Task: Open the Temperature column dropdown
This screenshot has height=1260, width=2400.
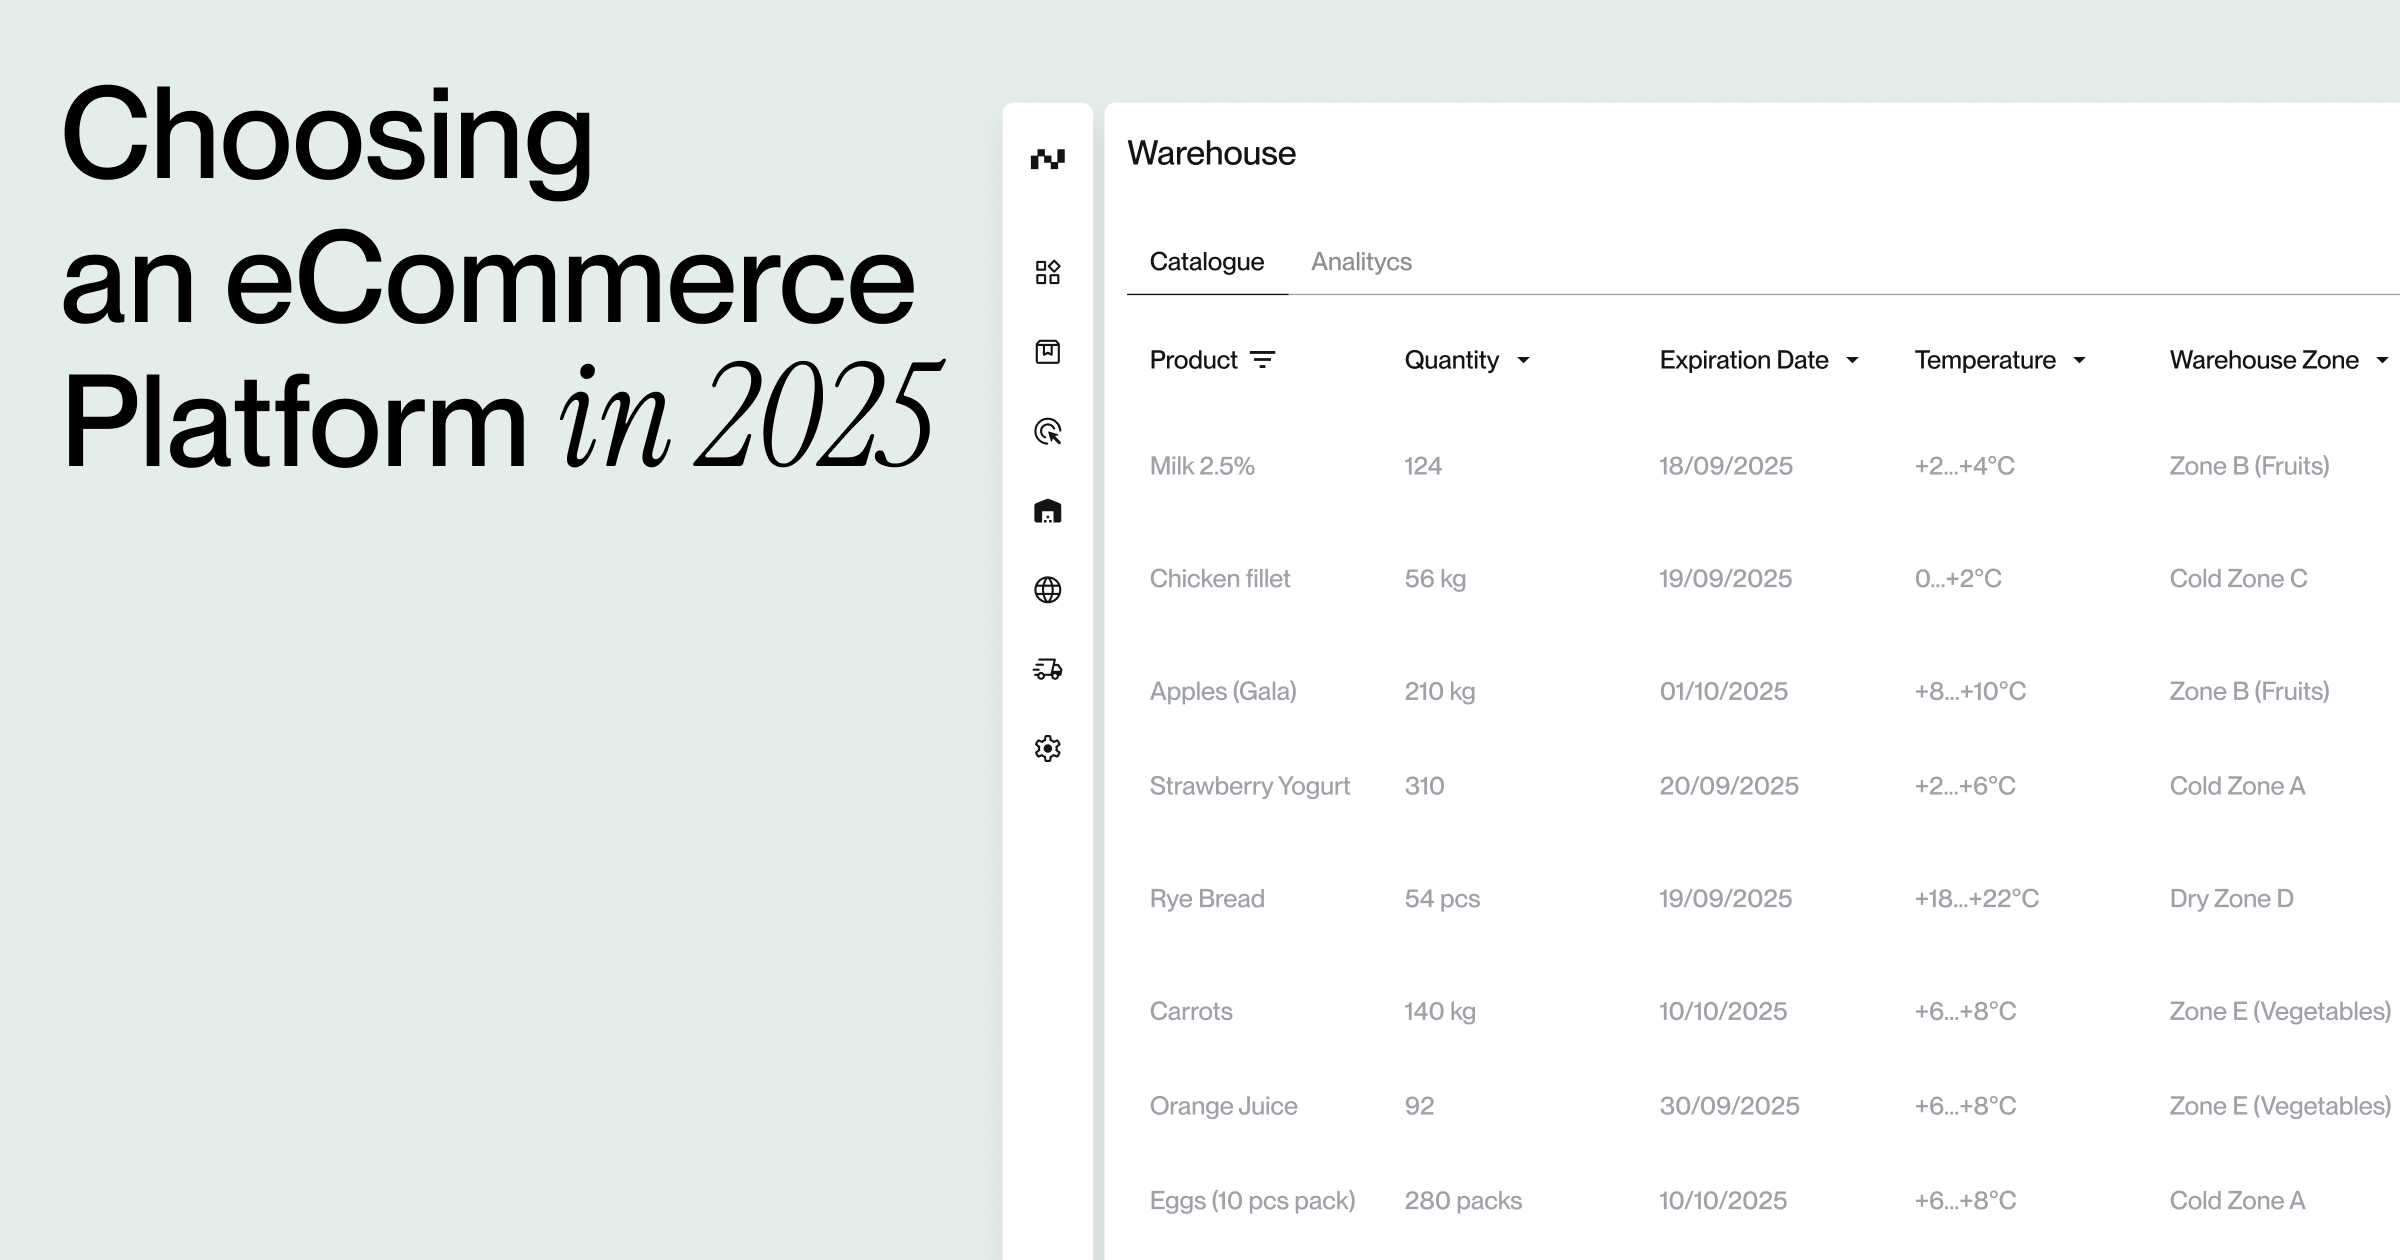Action: coord(2079,361)
